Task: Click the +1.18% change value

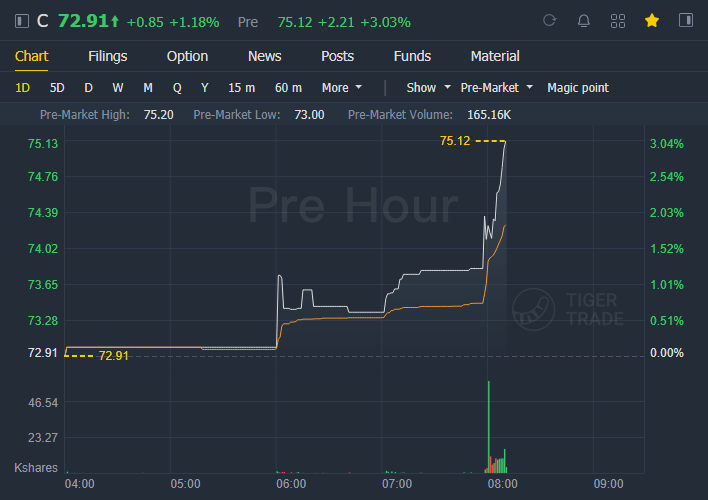Action: click(x=194, y=22)
